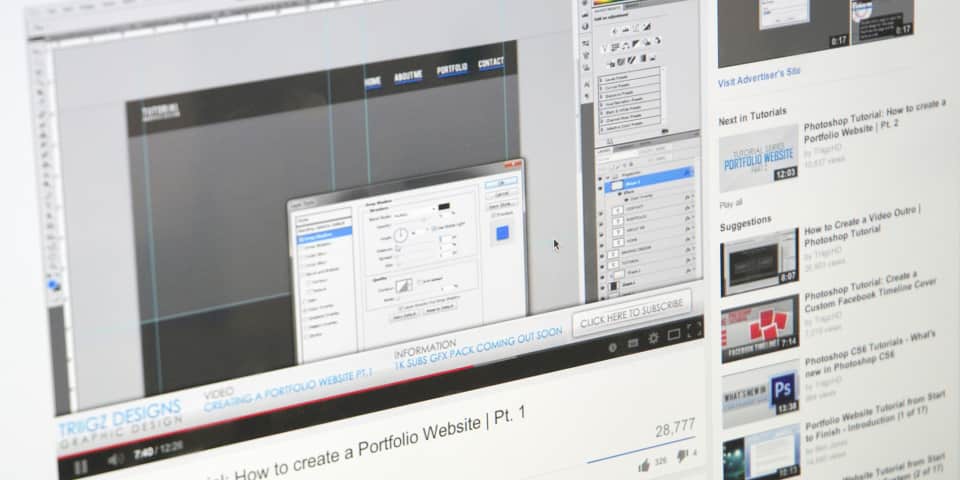Image resolution: width=960 pixels, height=480 pixels.
Task: Open the drop shadow color swatch
Action: pyautogui.click(x=444, y=207)
